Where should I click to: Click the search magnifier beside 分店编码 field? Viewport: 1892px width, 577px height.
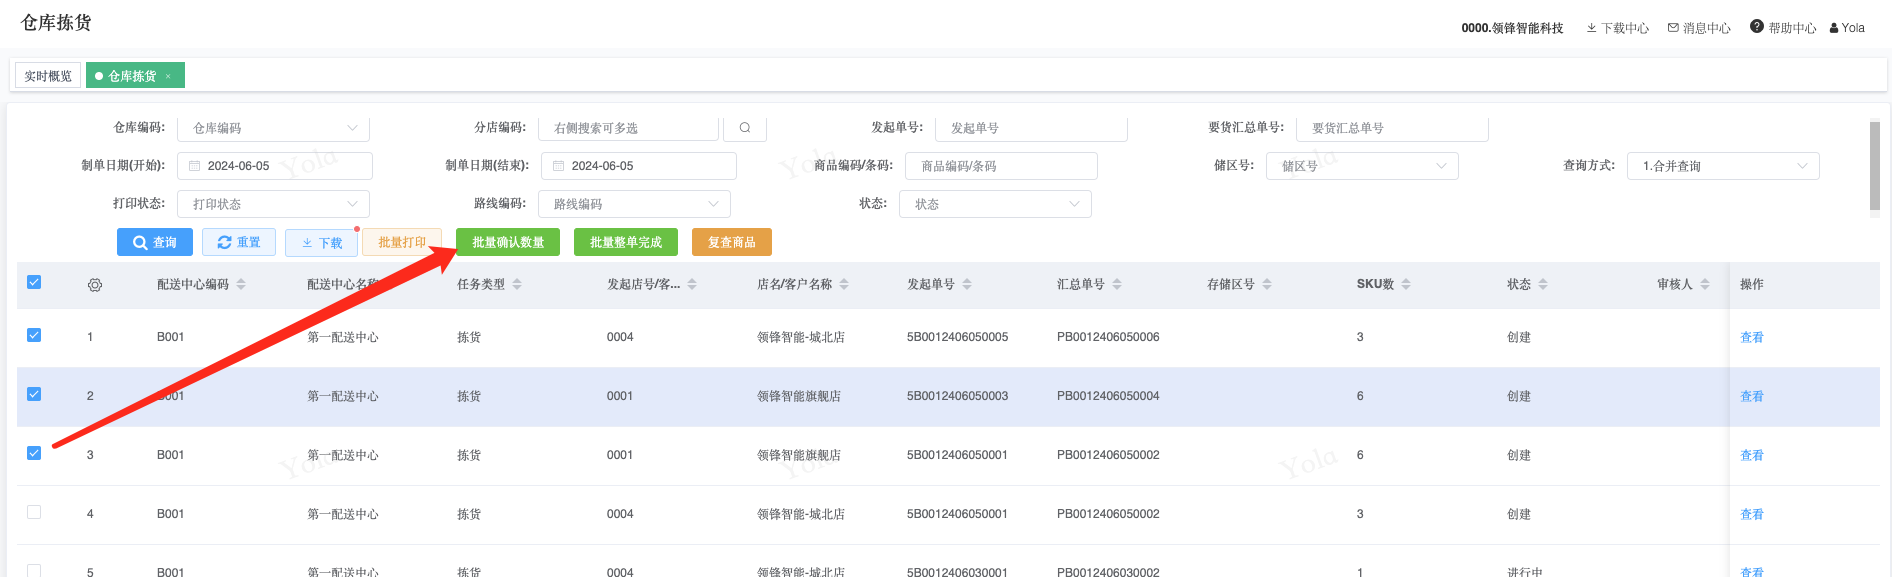click(745, 128)
